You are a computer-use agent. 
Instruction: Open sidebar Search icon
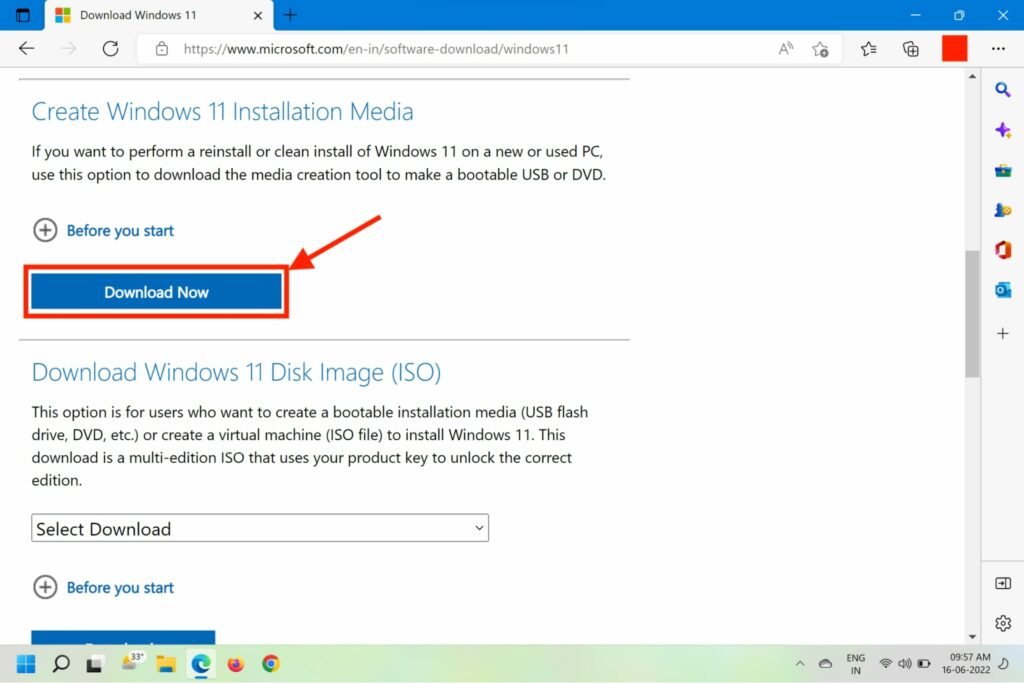(x=1002, y=89)
